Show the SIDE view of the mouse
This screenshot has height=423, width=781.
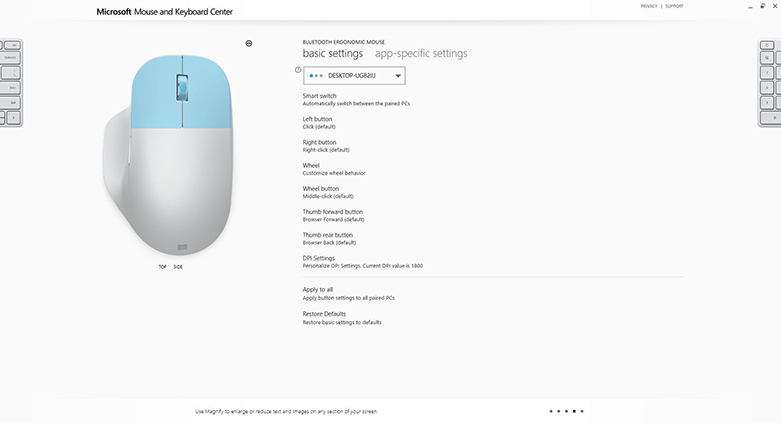[x=178, y=267]
